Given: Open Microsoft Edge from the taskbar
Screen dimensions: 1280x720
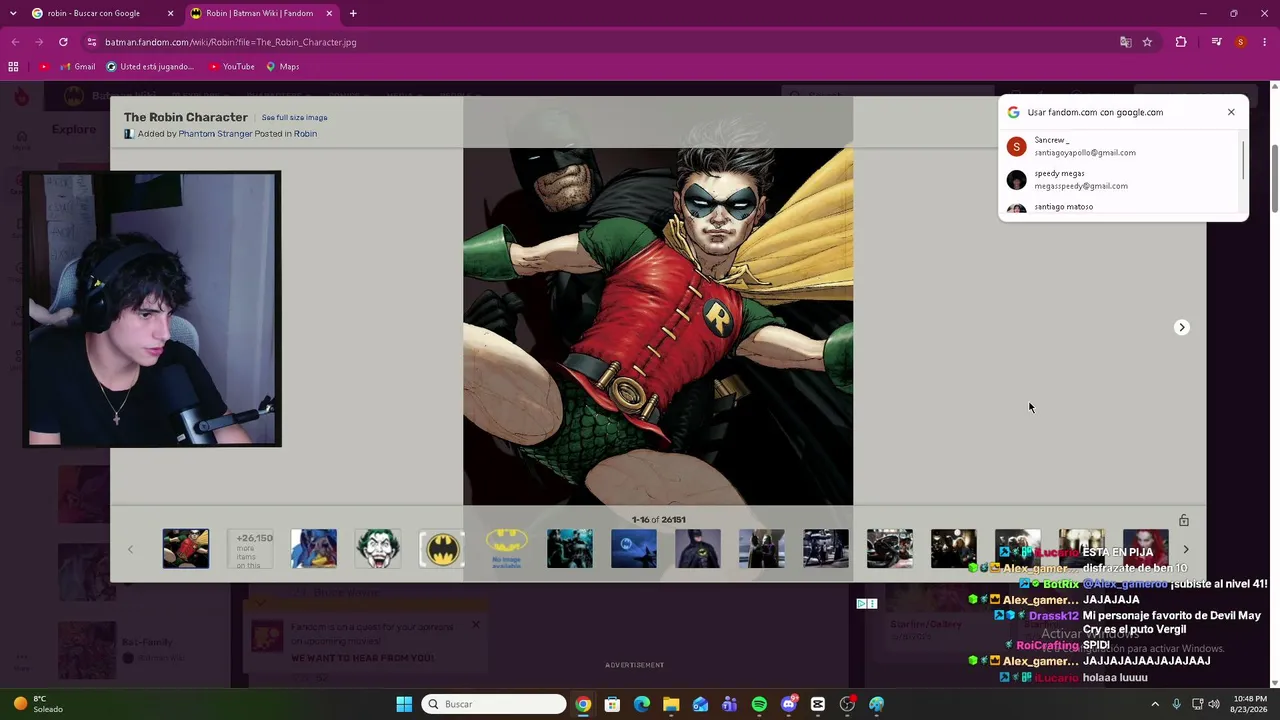Looking at the screenshot, I should point(642,704).
